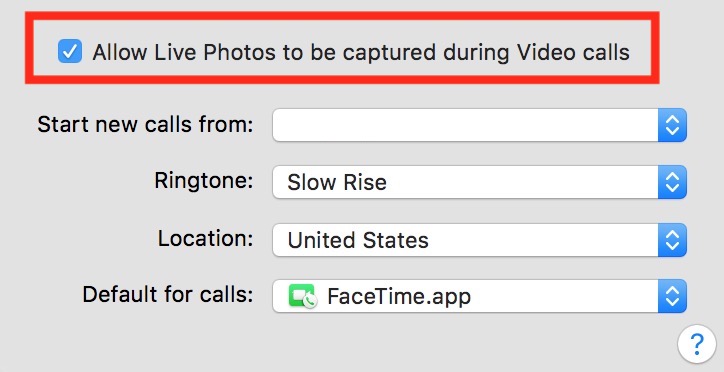Select the United States location text
This screenshot has height=372, width=724.
(358, 240)
